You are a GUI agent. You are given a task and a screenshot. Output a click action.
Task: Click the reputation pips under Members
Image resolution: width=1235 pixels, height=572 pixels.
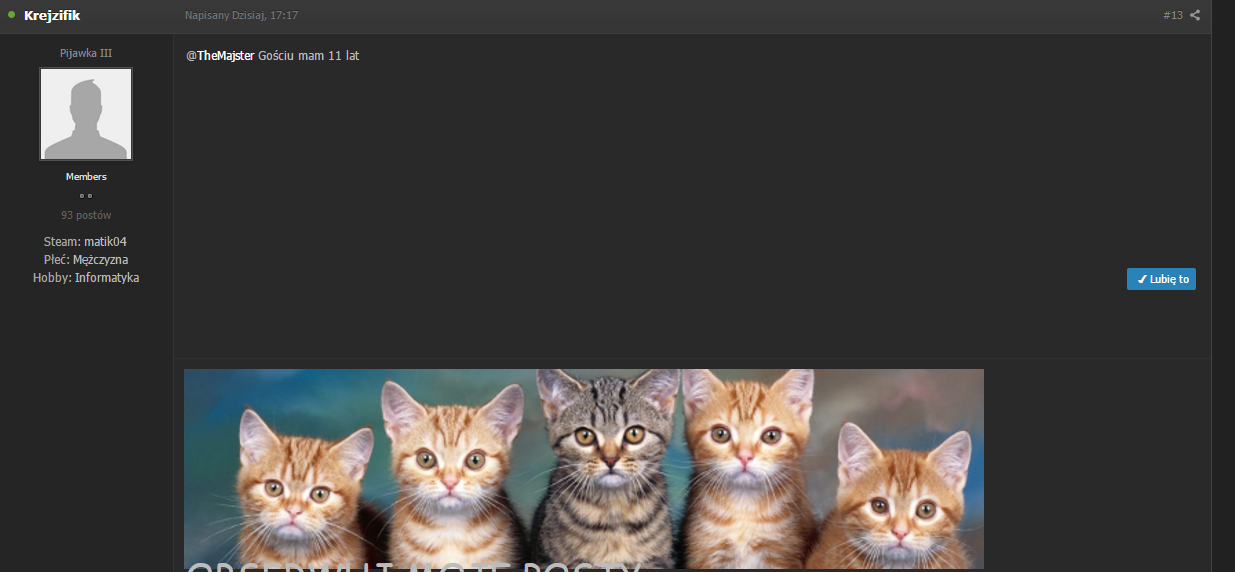pyautogui.click(x=86, y=196)
